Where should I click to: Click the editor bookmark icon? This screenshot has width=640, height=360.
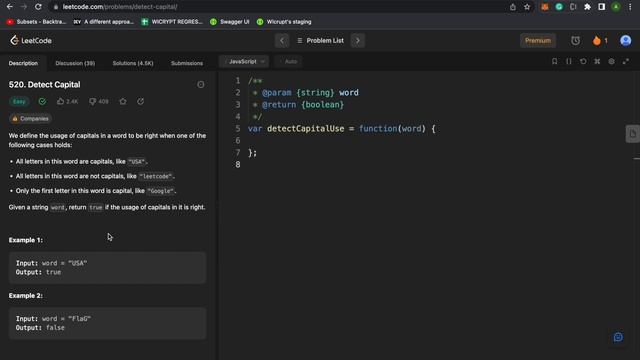click(x=554, y=61)
